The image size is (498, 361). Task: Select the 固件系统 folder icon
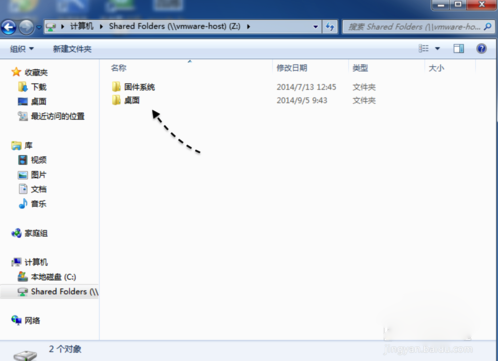coord(116,87)
